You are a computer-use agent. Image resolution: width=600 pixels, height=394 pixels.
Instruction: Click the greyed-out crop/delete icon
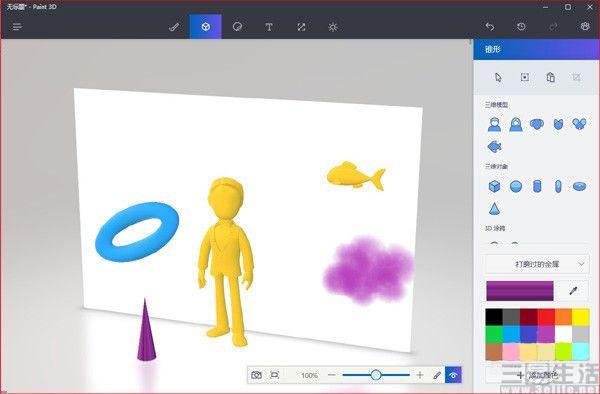576,78
